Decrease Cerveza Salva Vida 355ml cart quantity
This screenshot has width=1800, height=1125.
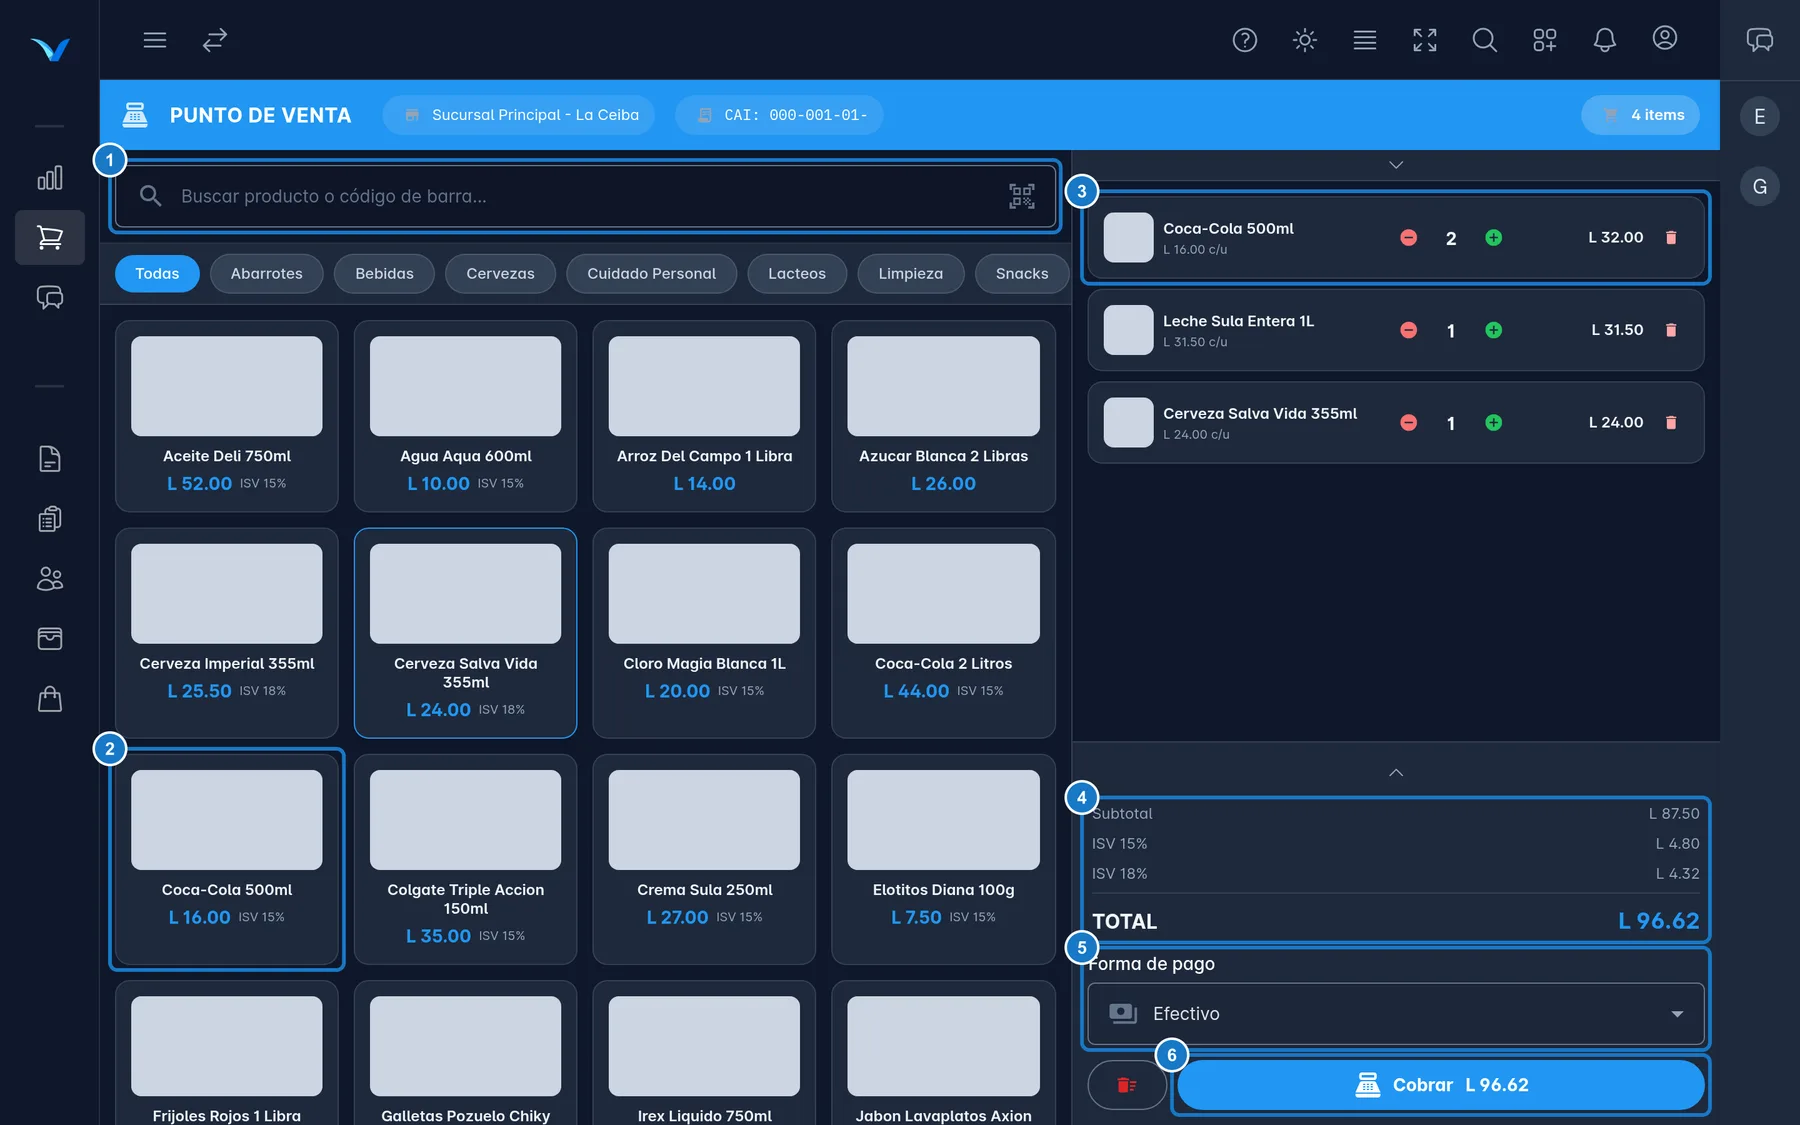point(1409,423)
